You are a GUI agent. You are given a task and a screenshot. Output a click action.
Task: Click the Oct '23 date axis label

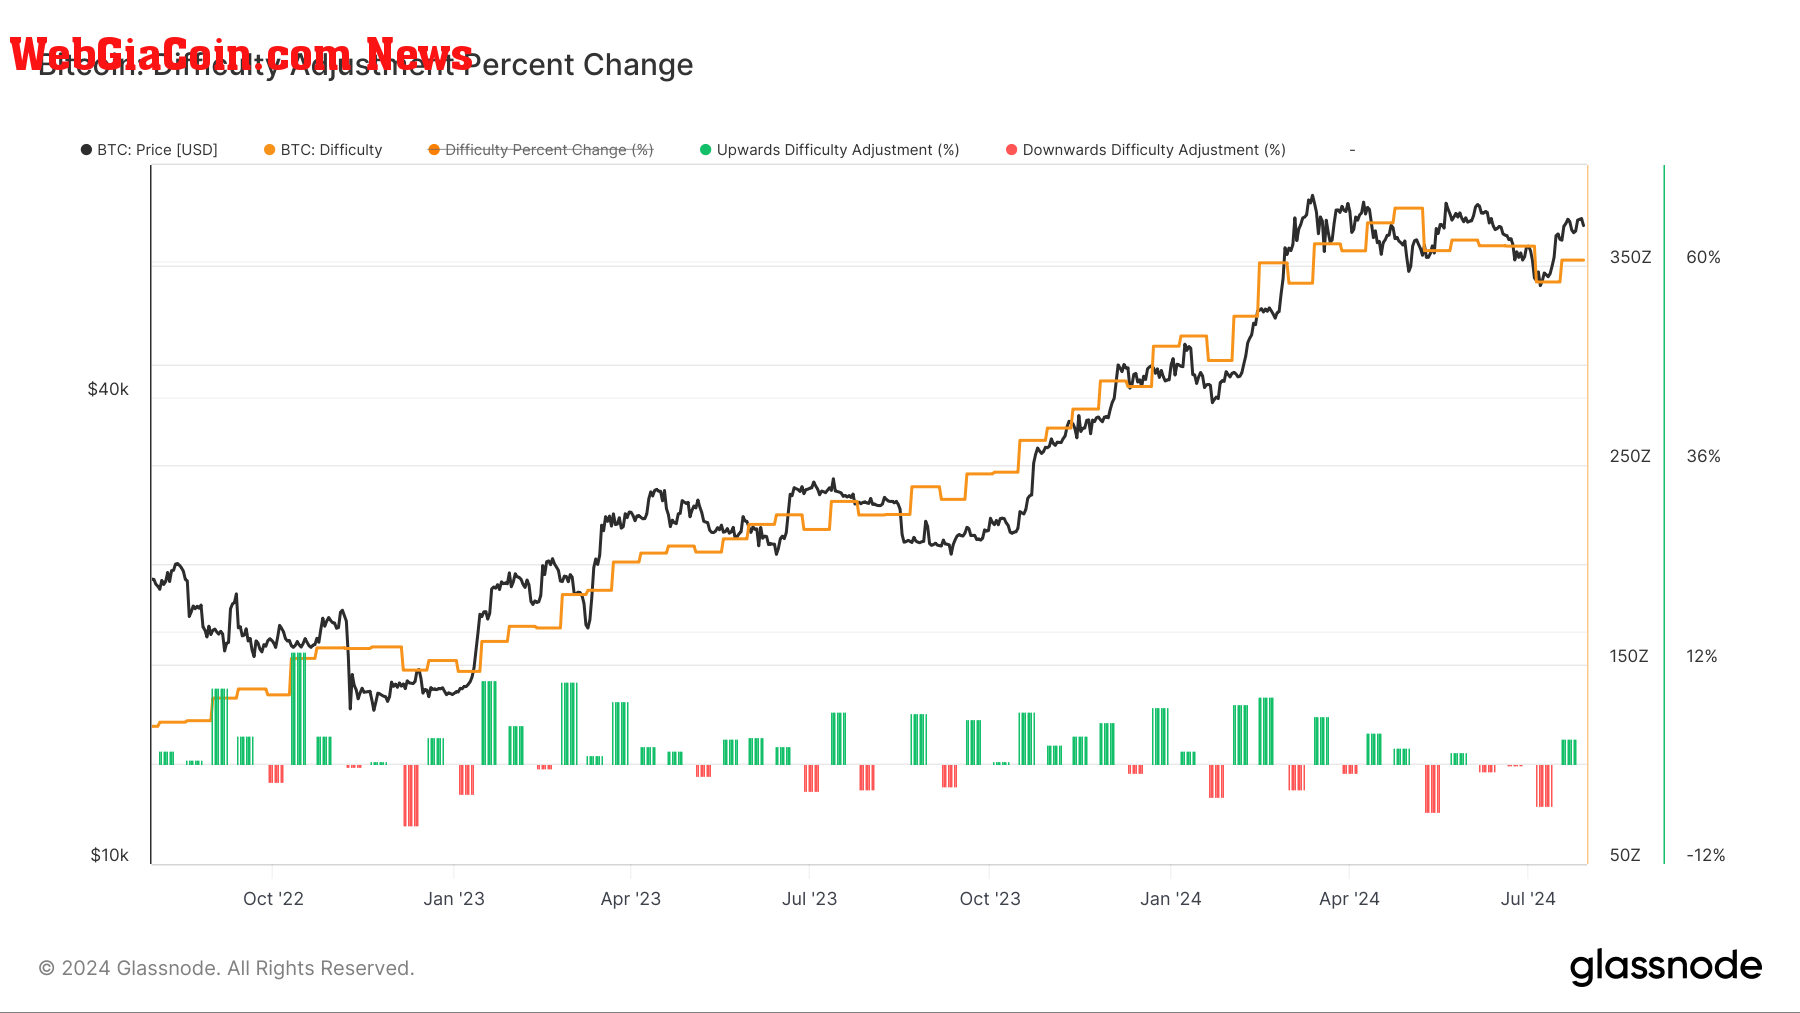(x=990, y=899)
